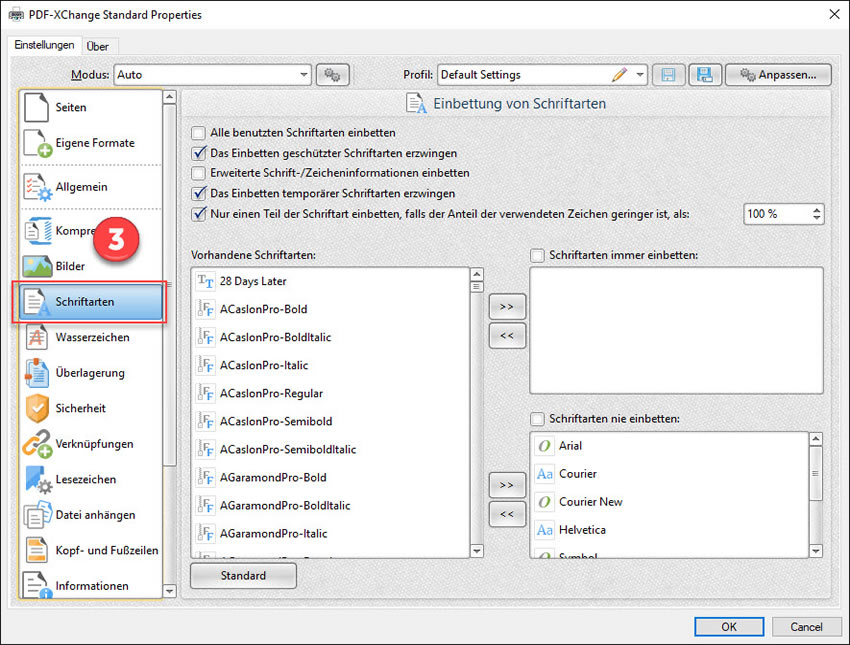The image size is (850, 645).
Task: Open the Datei anhängen category
Action: (x=91, y=515)
